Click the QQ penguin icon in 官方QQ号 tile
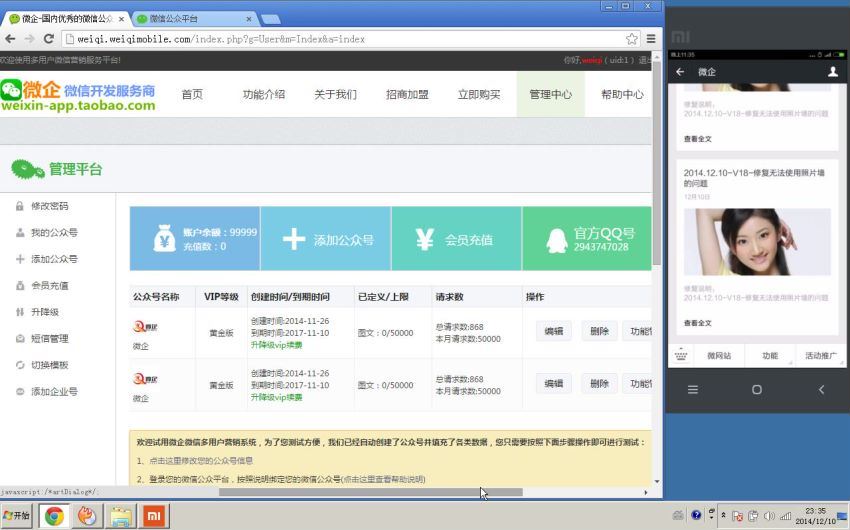This screenshot has width=850, height=530. click(x=556, y=240)
